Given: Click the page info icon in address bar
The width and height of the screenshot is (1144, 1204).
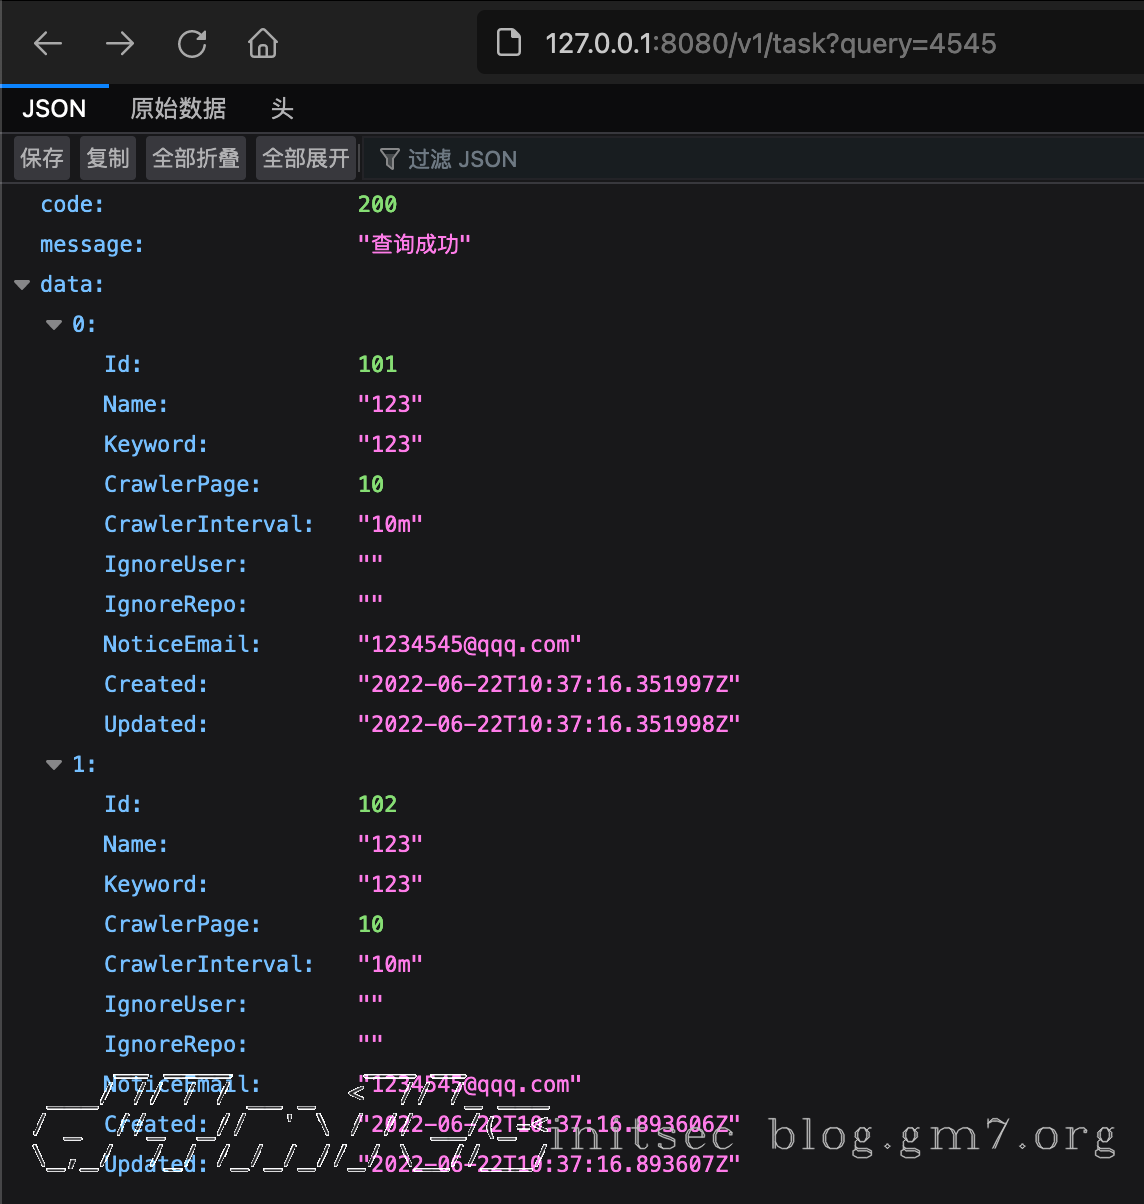Looking at the screenshot, I should point(508,43).
